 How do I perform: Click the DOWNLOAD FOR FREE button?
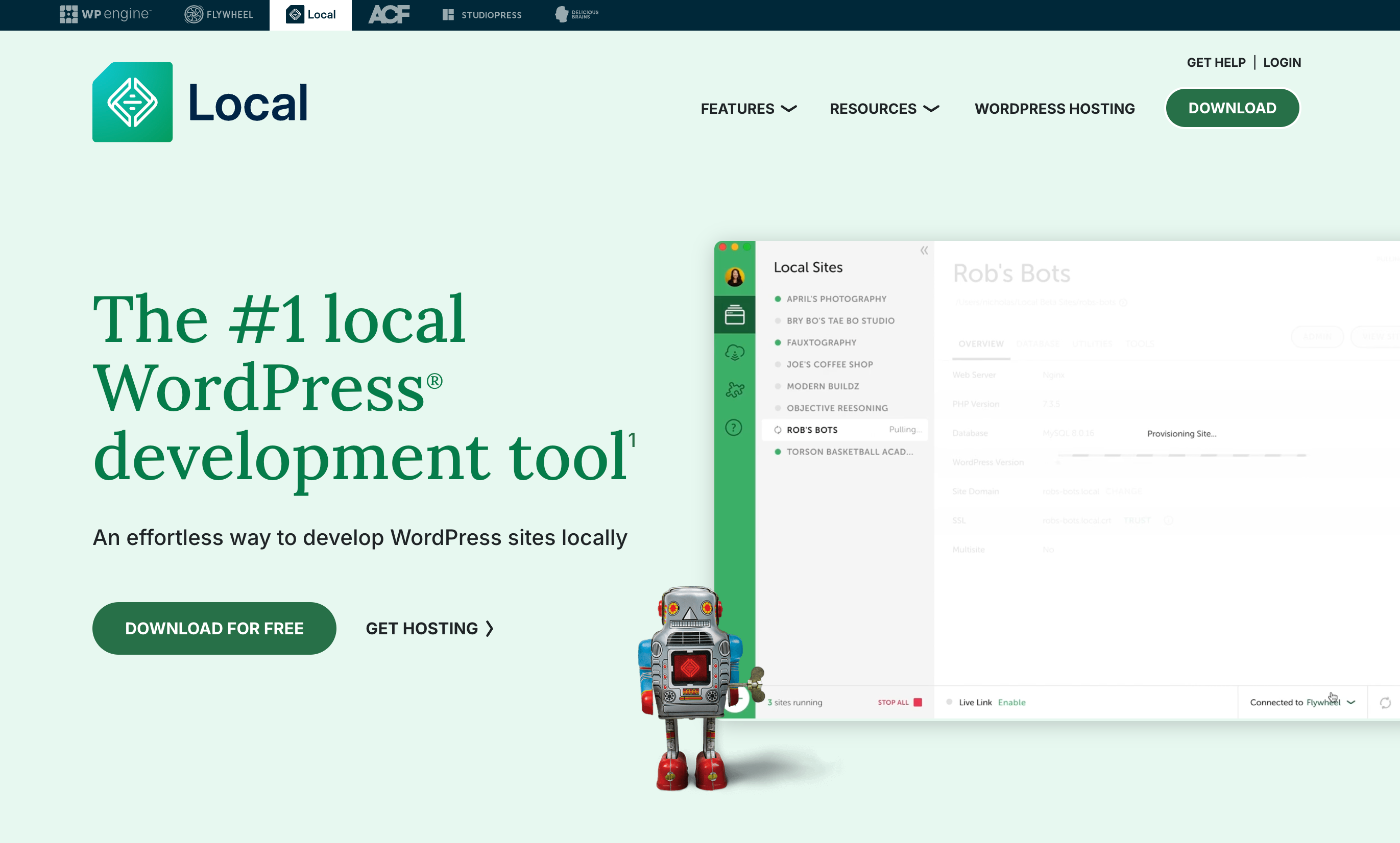(214, 628)
